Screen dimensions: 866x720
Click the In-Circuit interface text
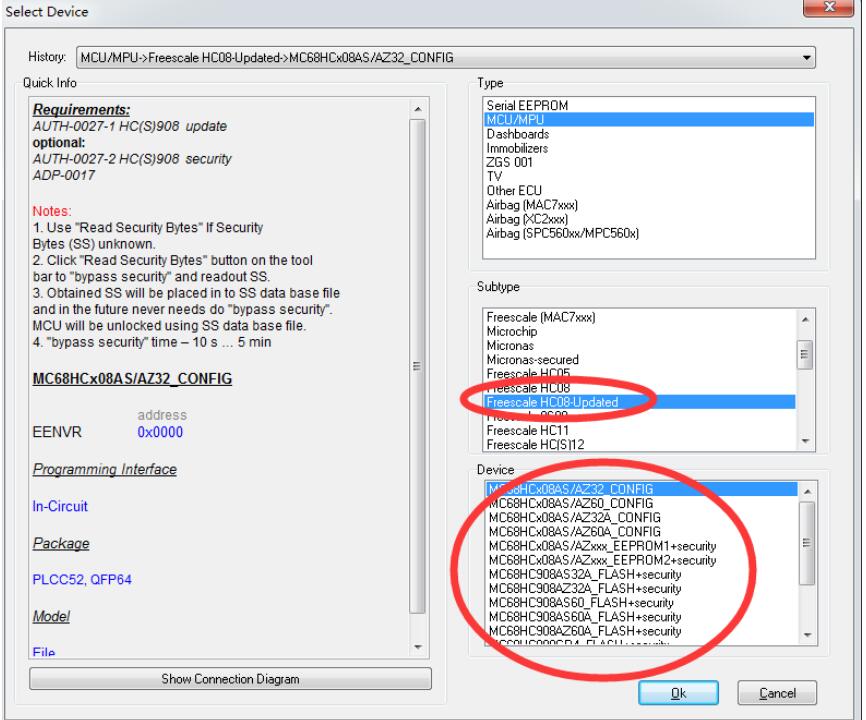[60, 506]
